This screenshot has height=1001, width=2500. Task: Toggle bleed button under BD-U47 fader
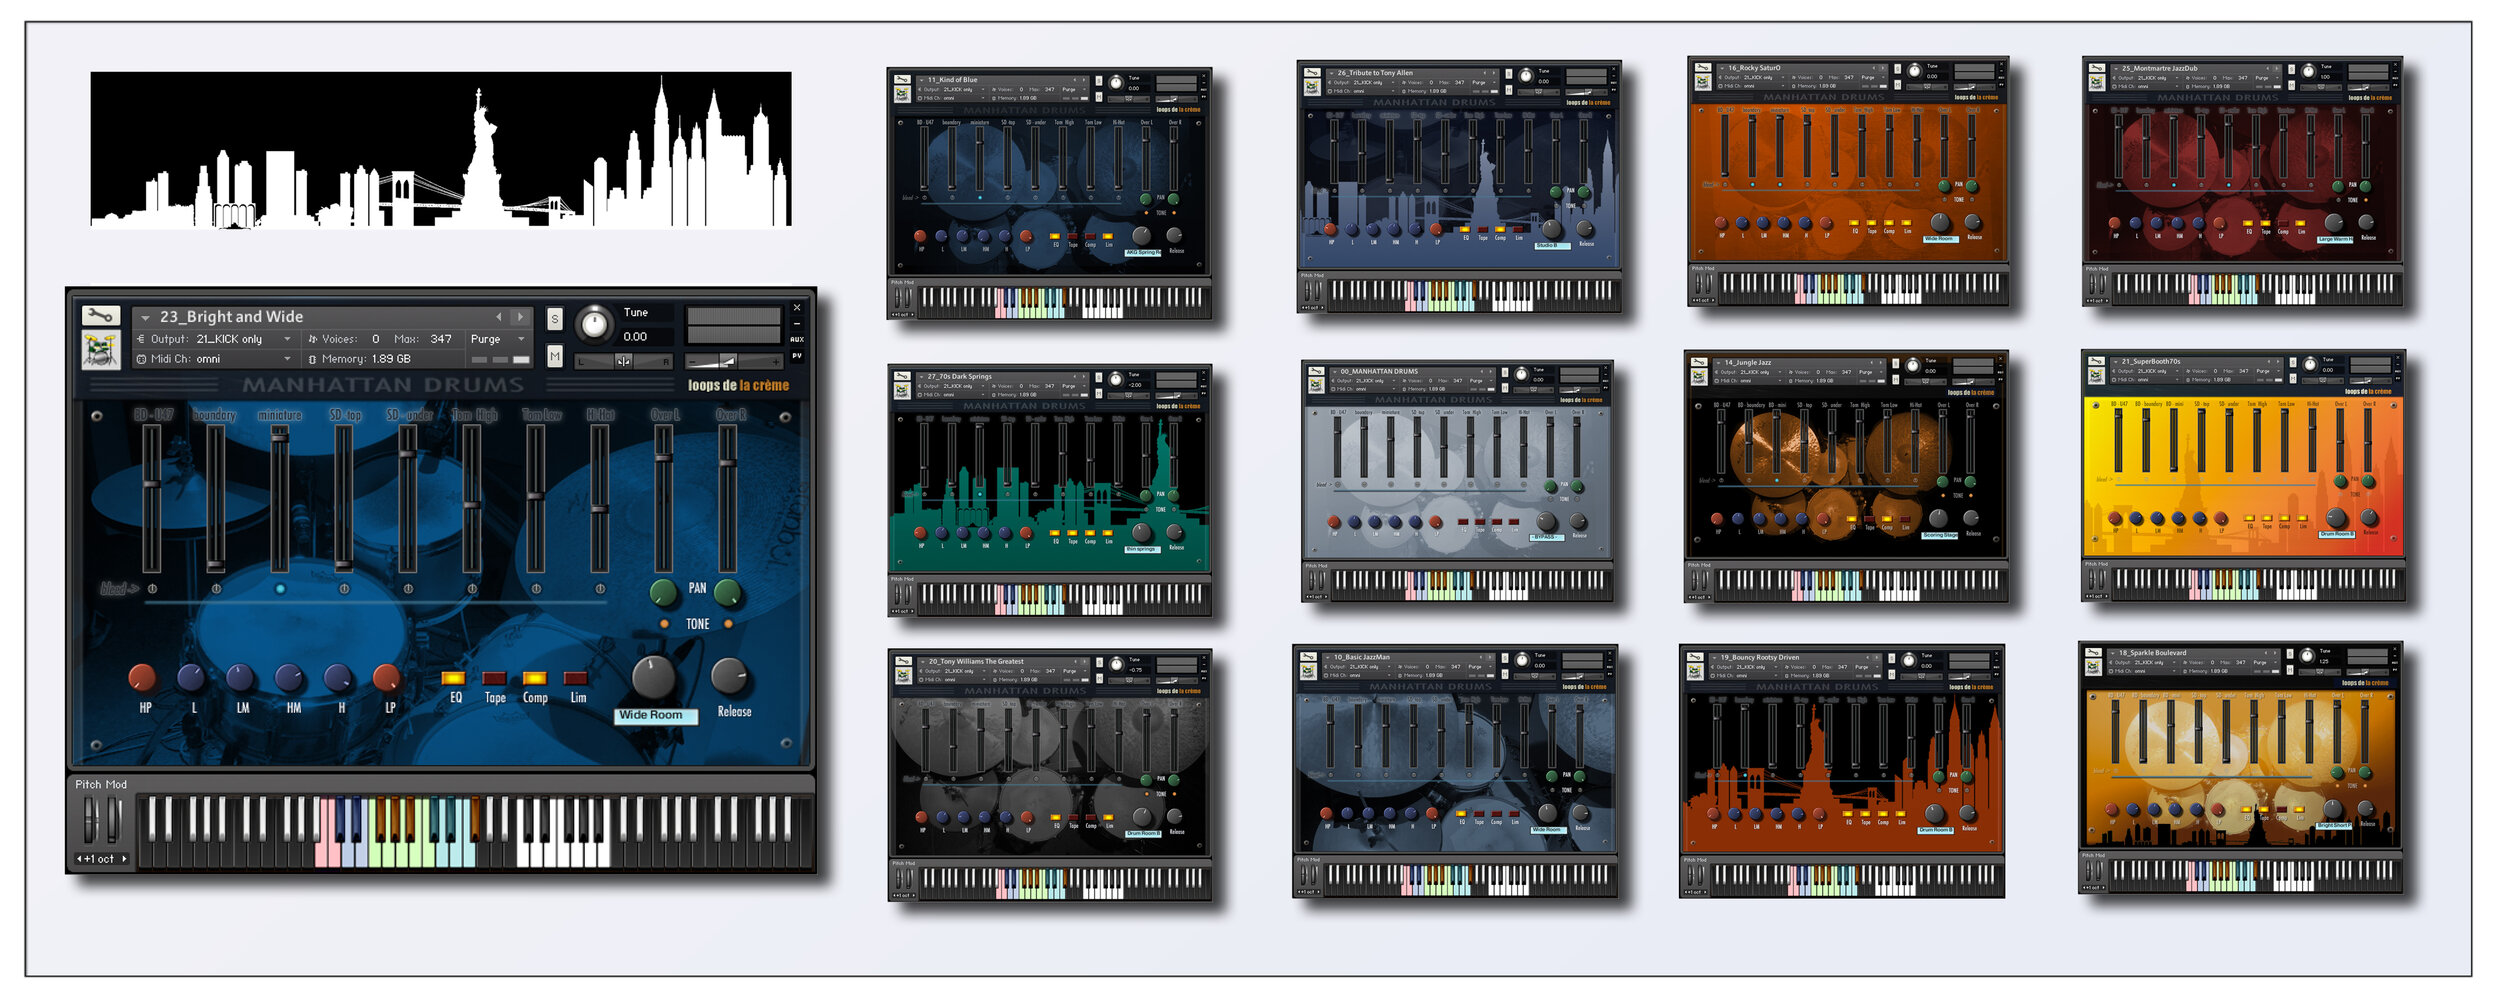point(152,589)
